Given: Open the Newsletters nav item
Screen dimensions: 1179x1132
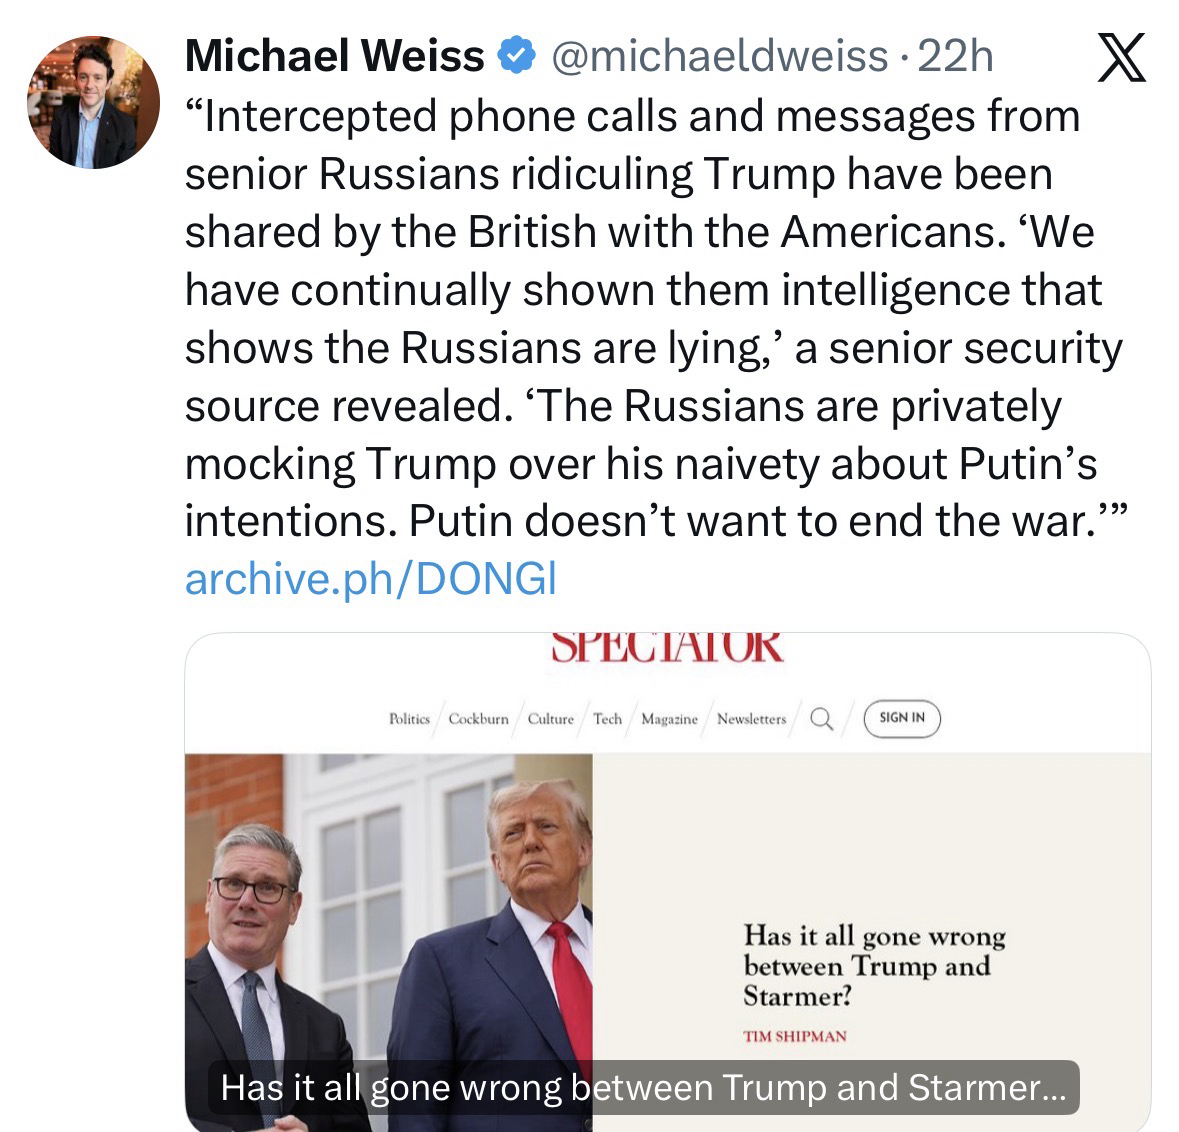Looking at the screenshot, I should pyautogui.click(x=751, y=719).
